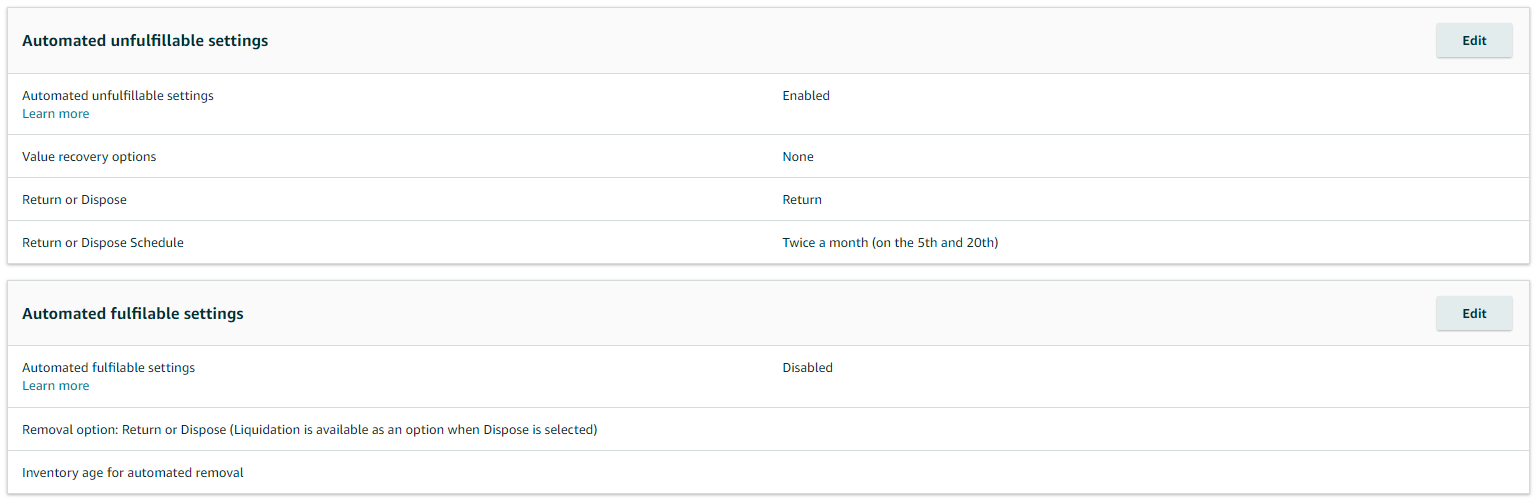Click non-bold 'Automated fulfilable settings' row label
1539x503 pixels.
[108, 368]
